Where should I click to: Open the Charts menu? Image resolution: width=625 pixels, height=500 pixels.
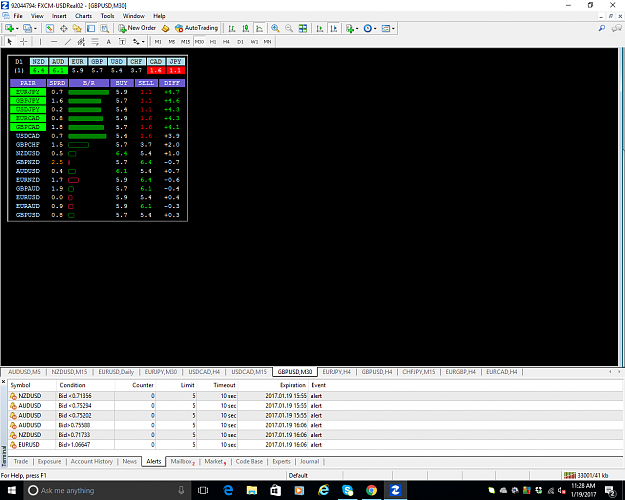point(83,16)
